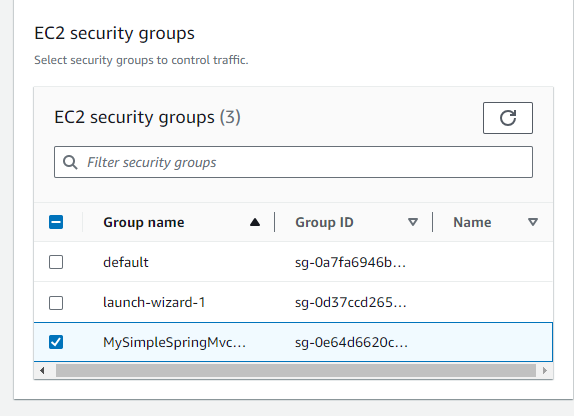Refresh the EC2 security groups list
574x416 pixels.
tap(508, 118)
